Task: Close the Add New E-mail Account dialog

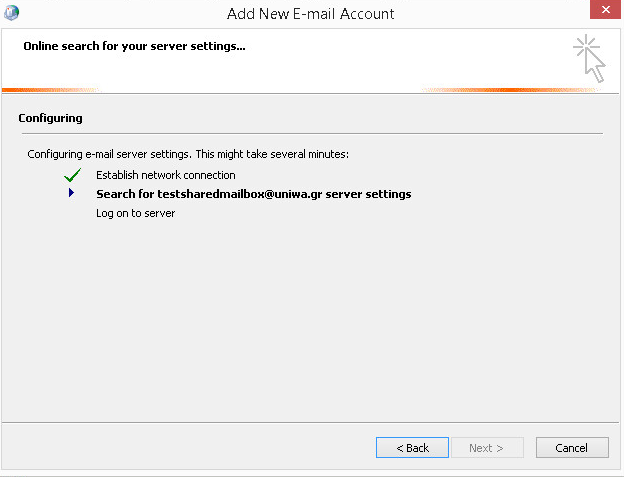Action: click(x=605, y=9)
